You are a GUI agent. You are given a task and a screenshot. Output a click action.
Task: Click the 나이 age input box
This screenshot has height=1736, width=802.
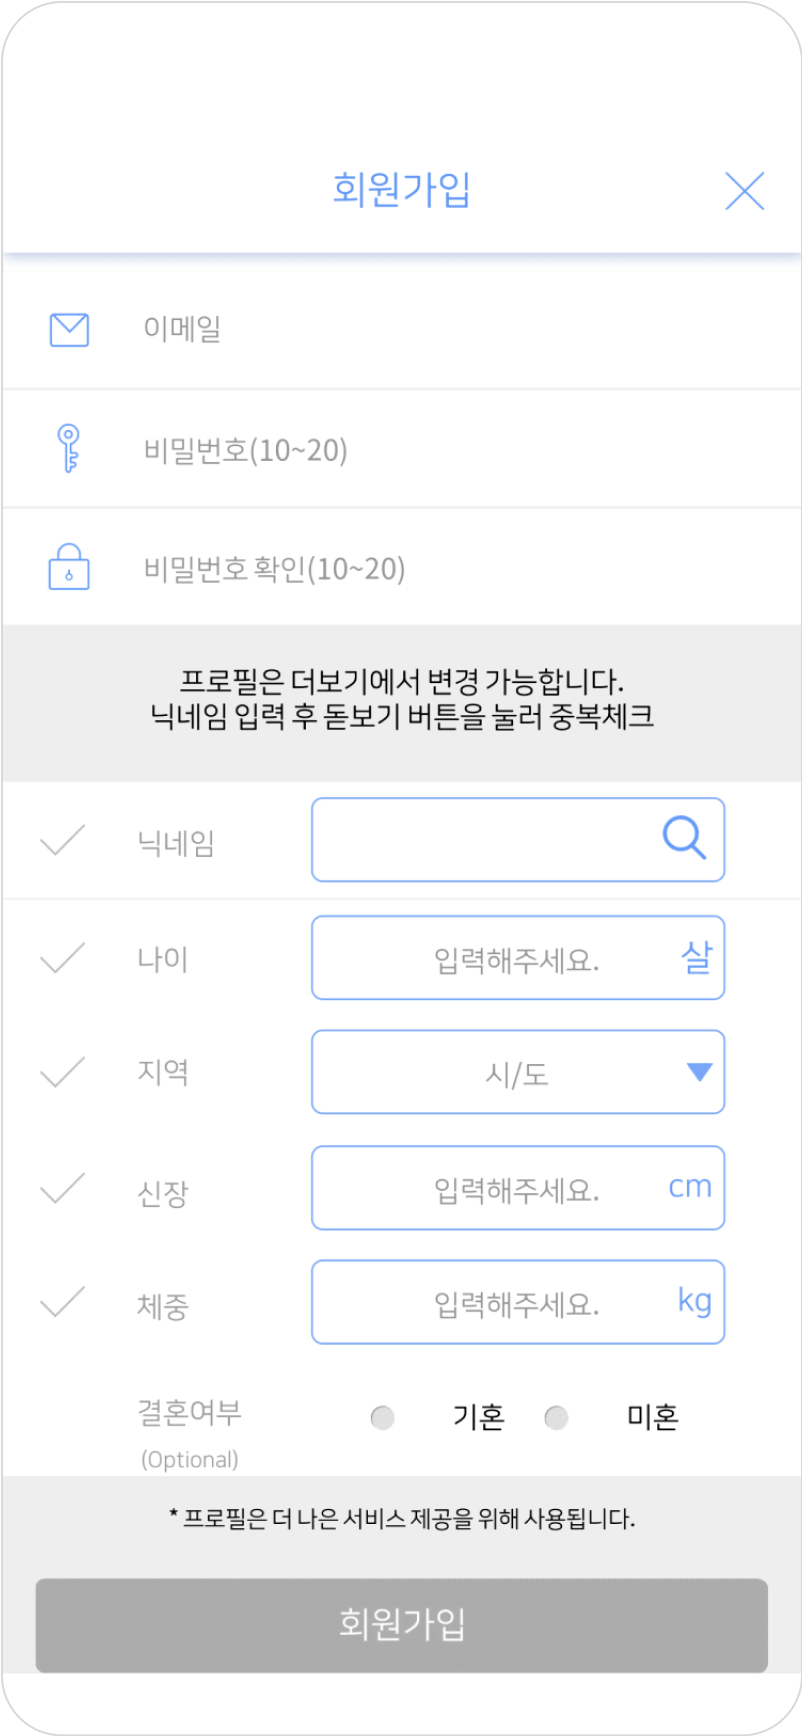click(x=517, y=958)
